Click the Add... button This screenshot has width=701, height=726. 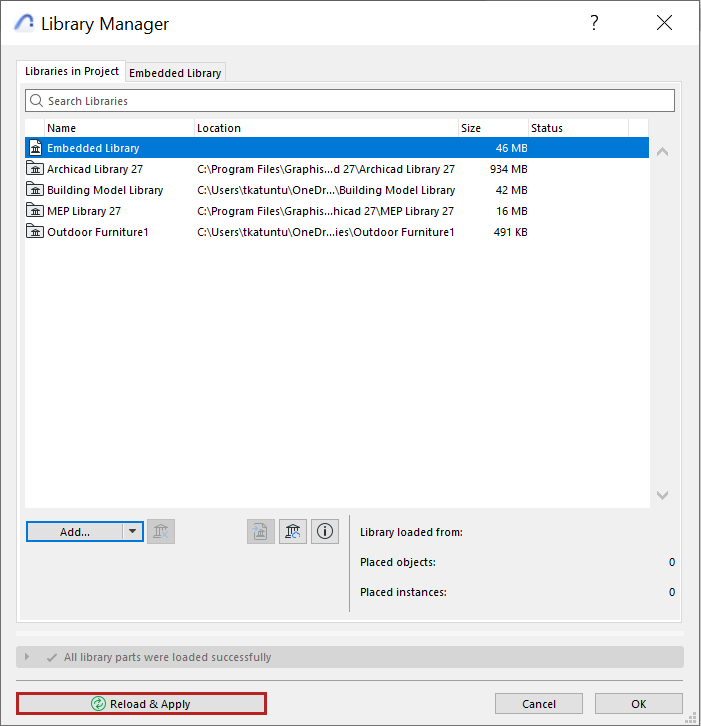[75, 532]
